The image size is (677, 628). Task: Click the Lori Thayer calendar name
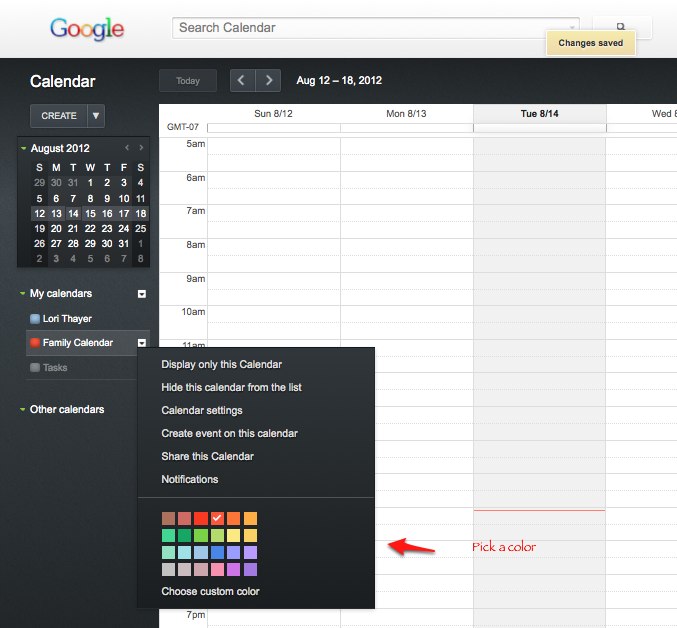coord(67,319)
